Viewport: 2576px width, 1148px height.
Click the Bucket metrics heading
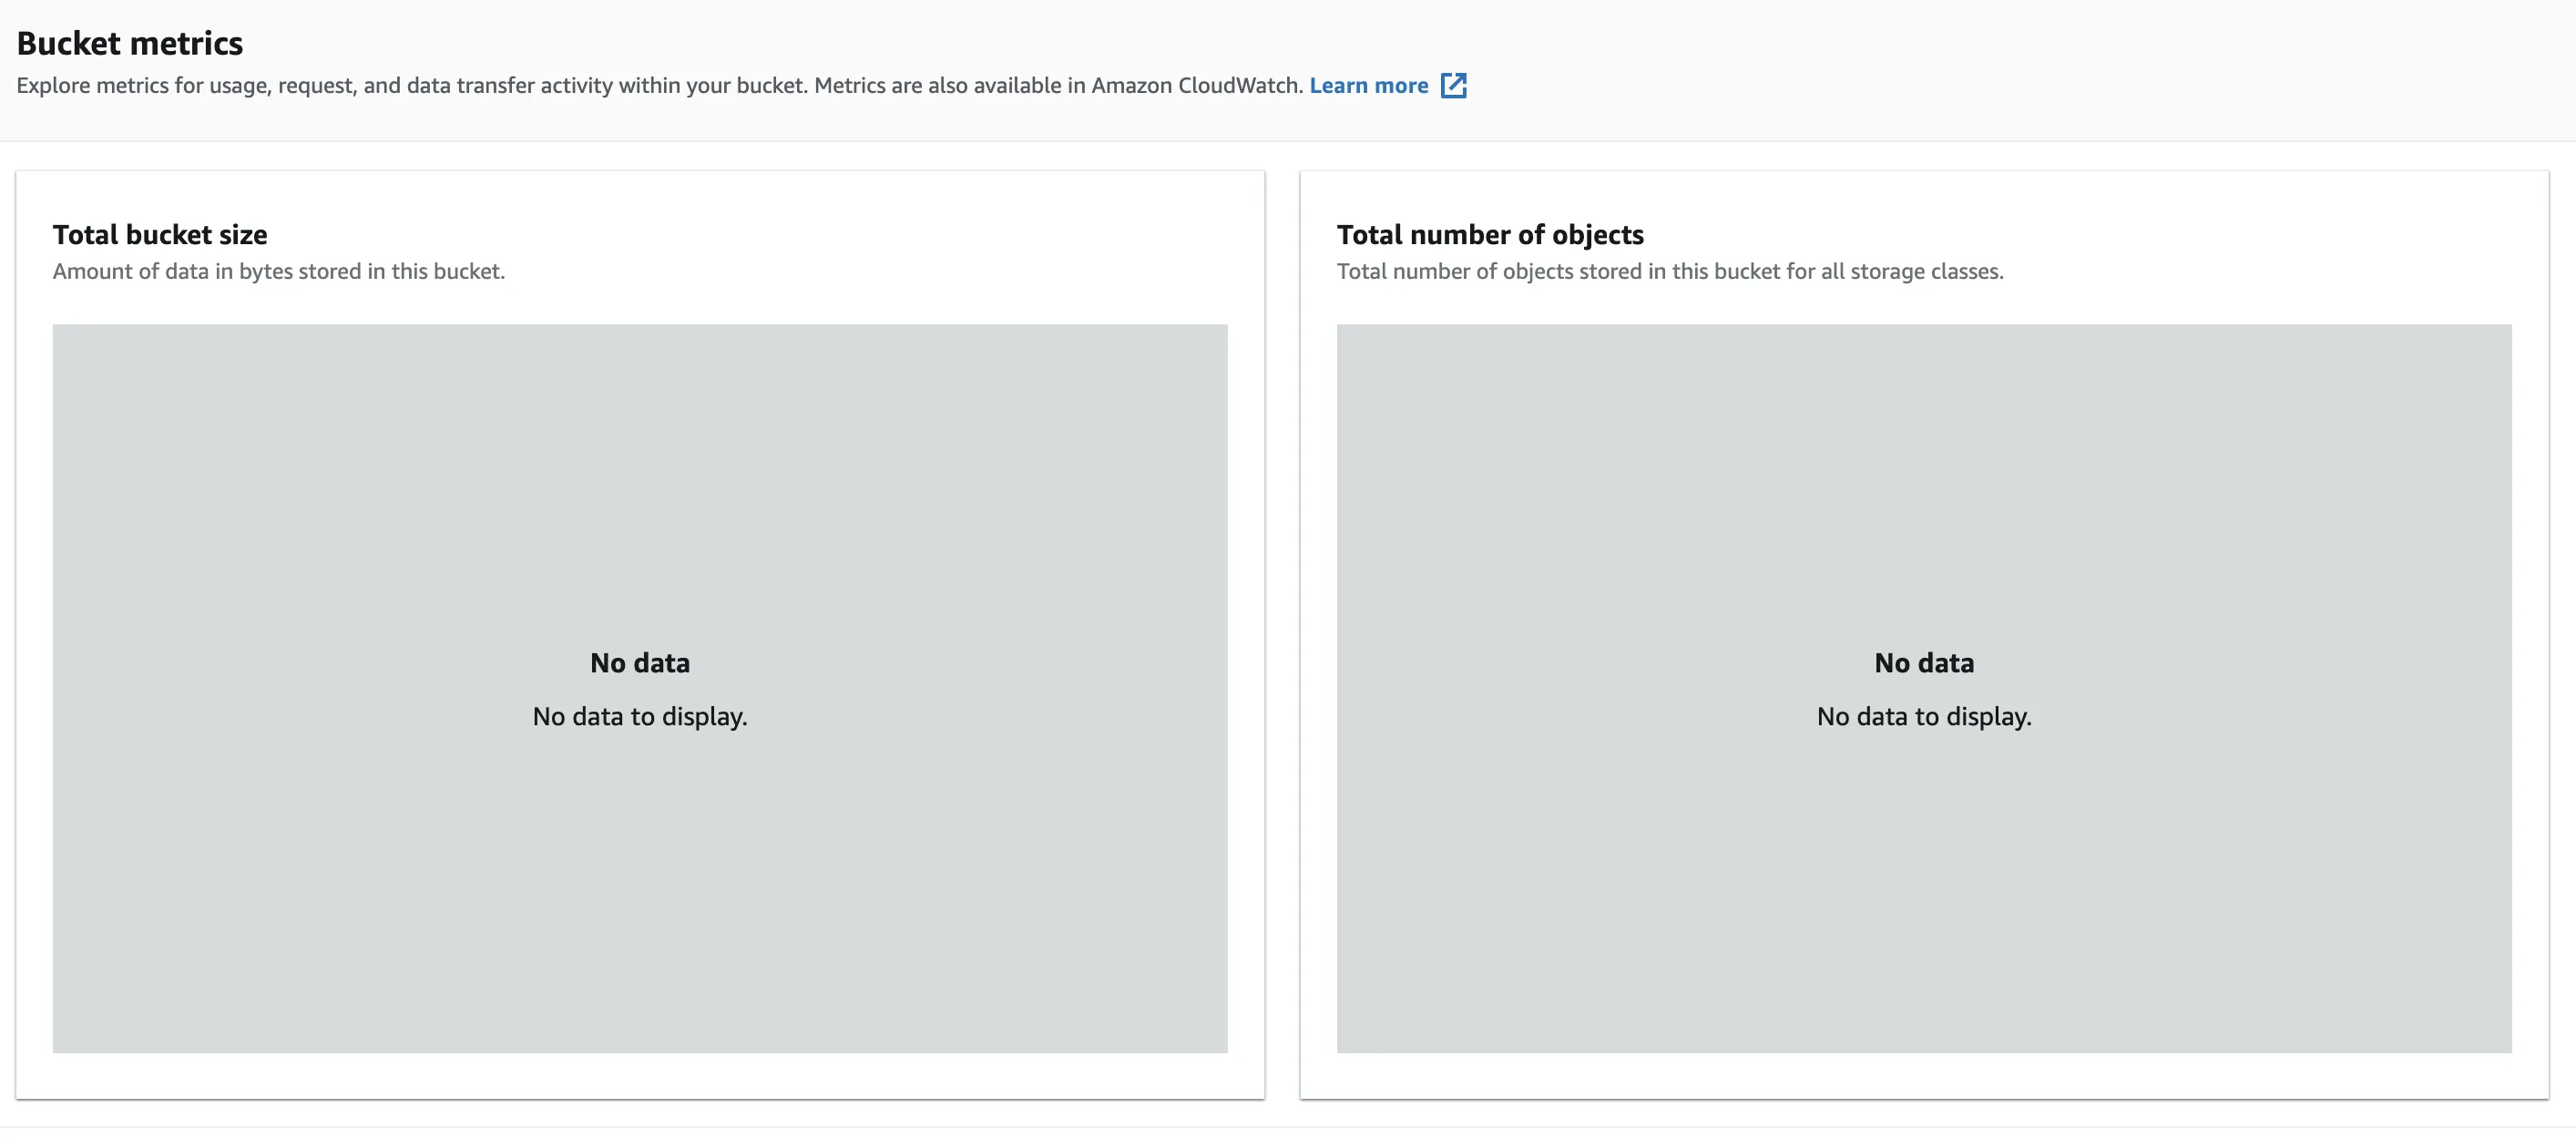[x=129, y=43]
